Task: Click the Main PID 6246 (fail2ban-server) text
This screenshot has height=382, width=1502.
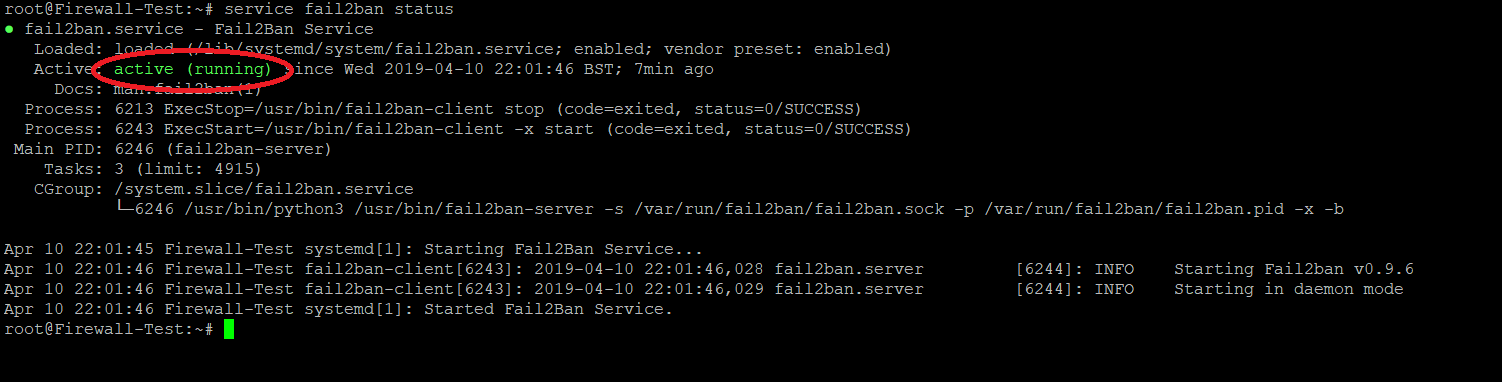Action: point(173,150)
